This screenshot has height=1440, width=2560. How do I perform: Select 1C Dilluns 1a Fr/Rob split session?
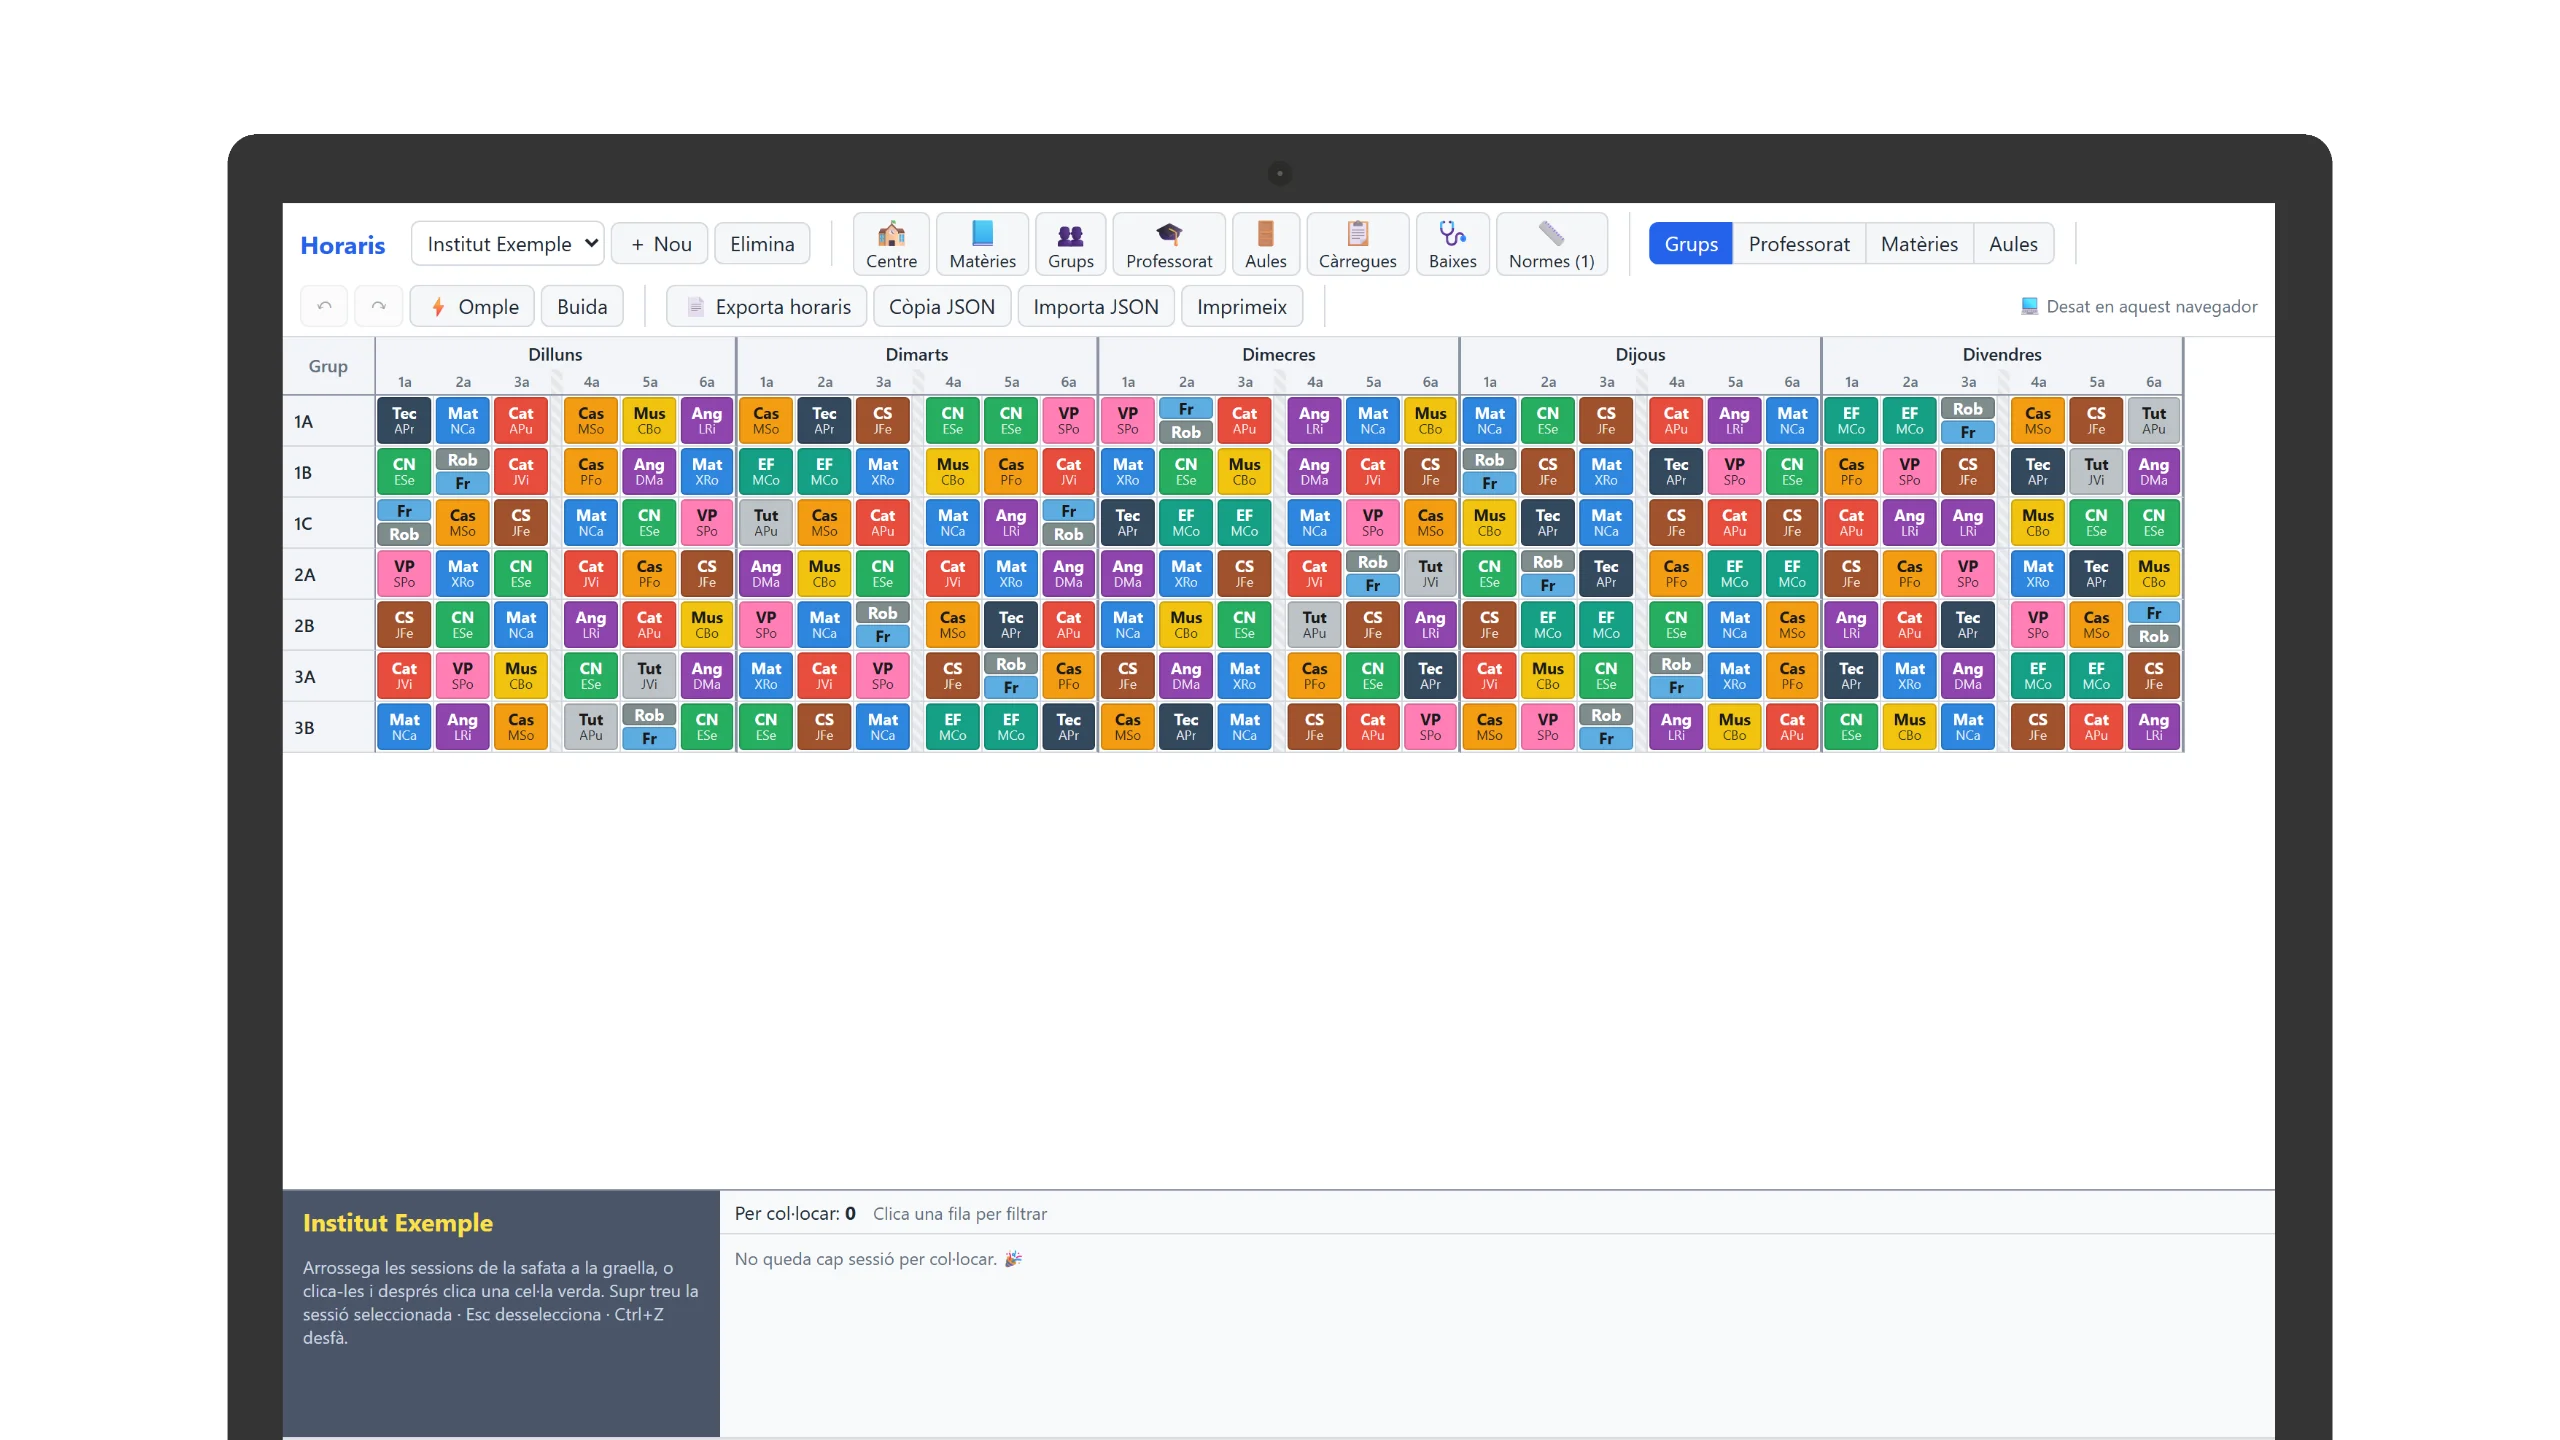(404, 523)
